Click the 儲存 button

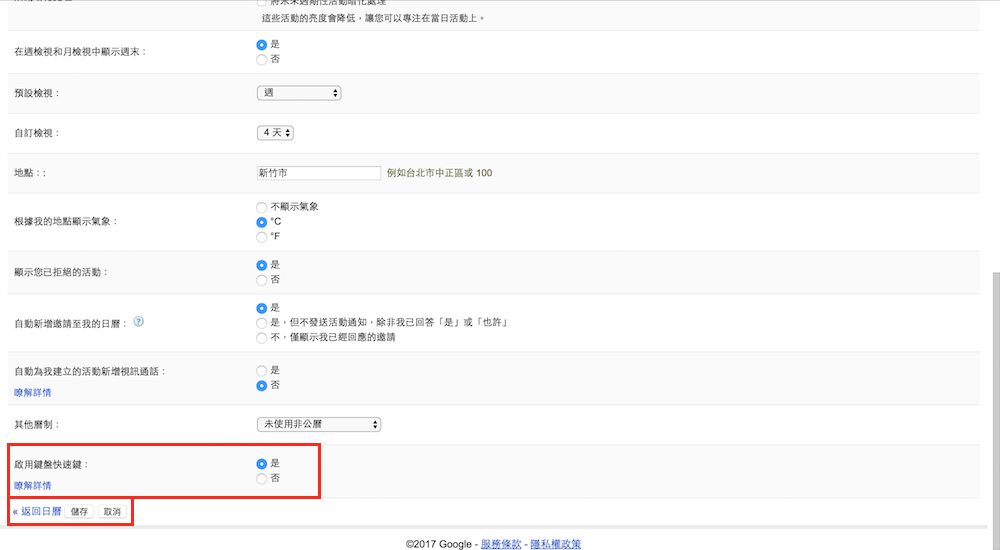tap(80, 512)
